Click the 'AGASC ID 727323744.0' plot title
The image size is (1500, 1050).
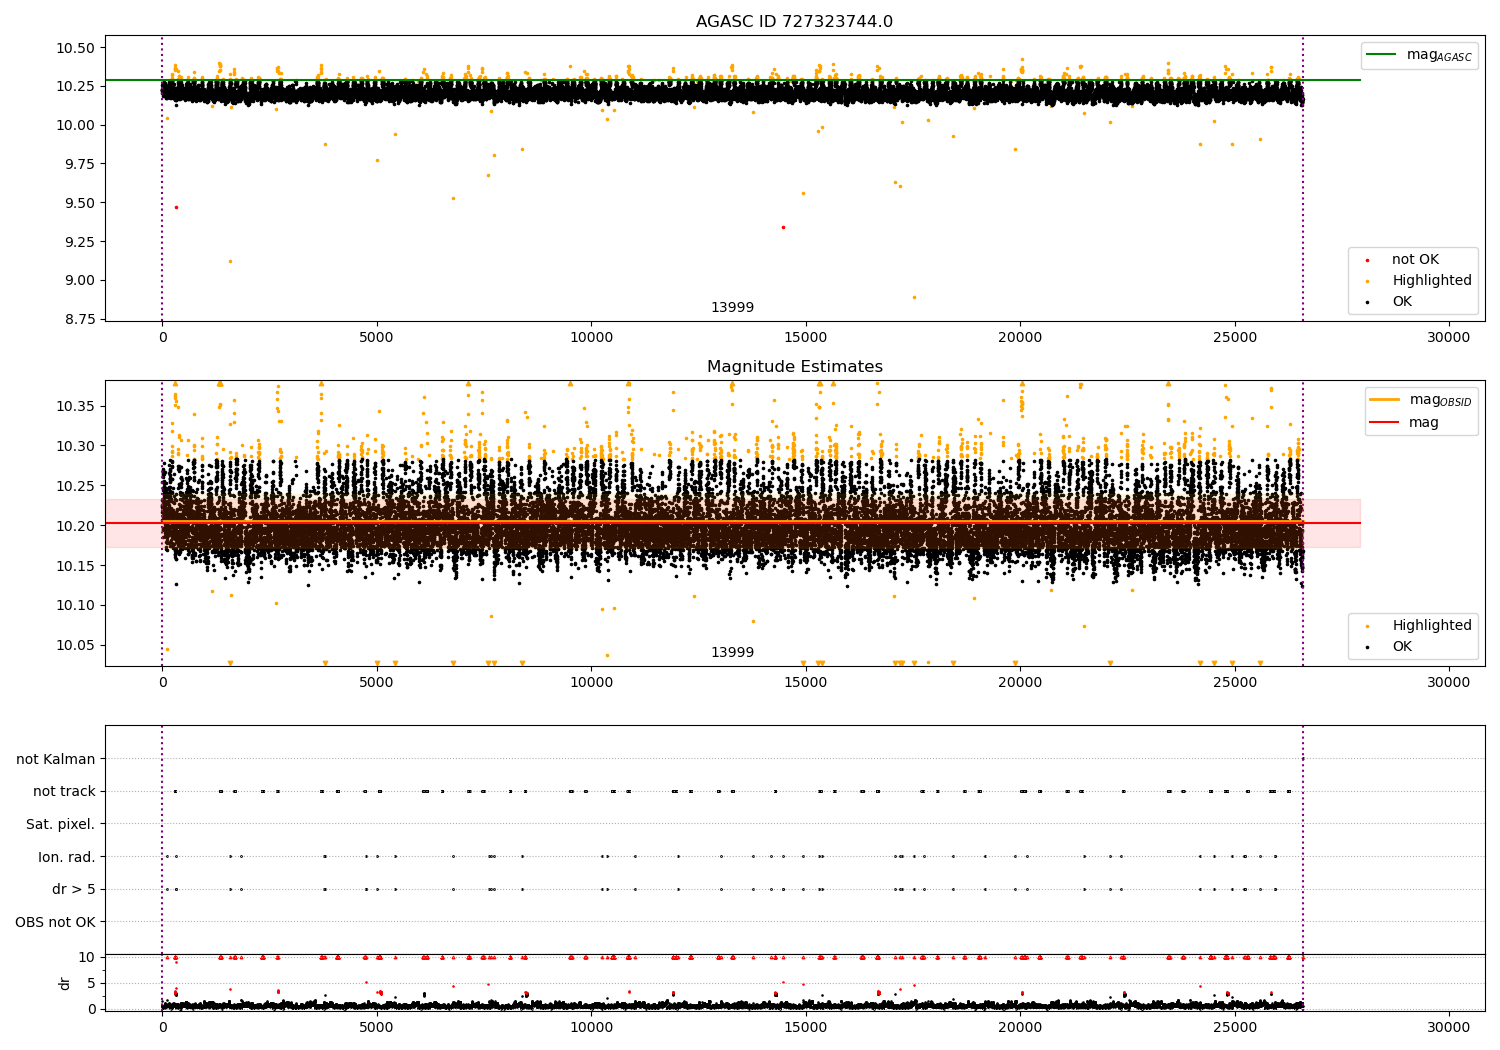pos(794,22)
